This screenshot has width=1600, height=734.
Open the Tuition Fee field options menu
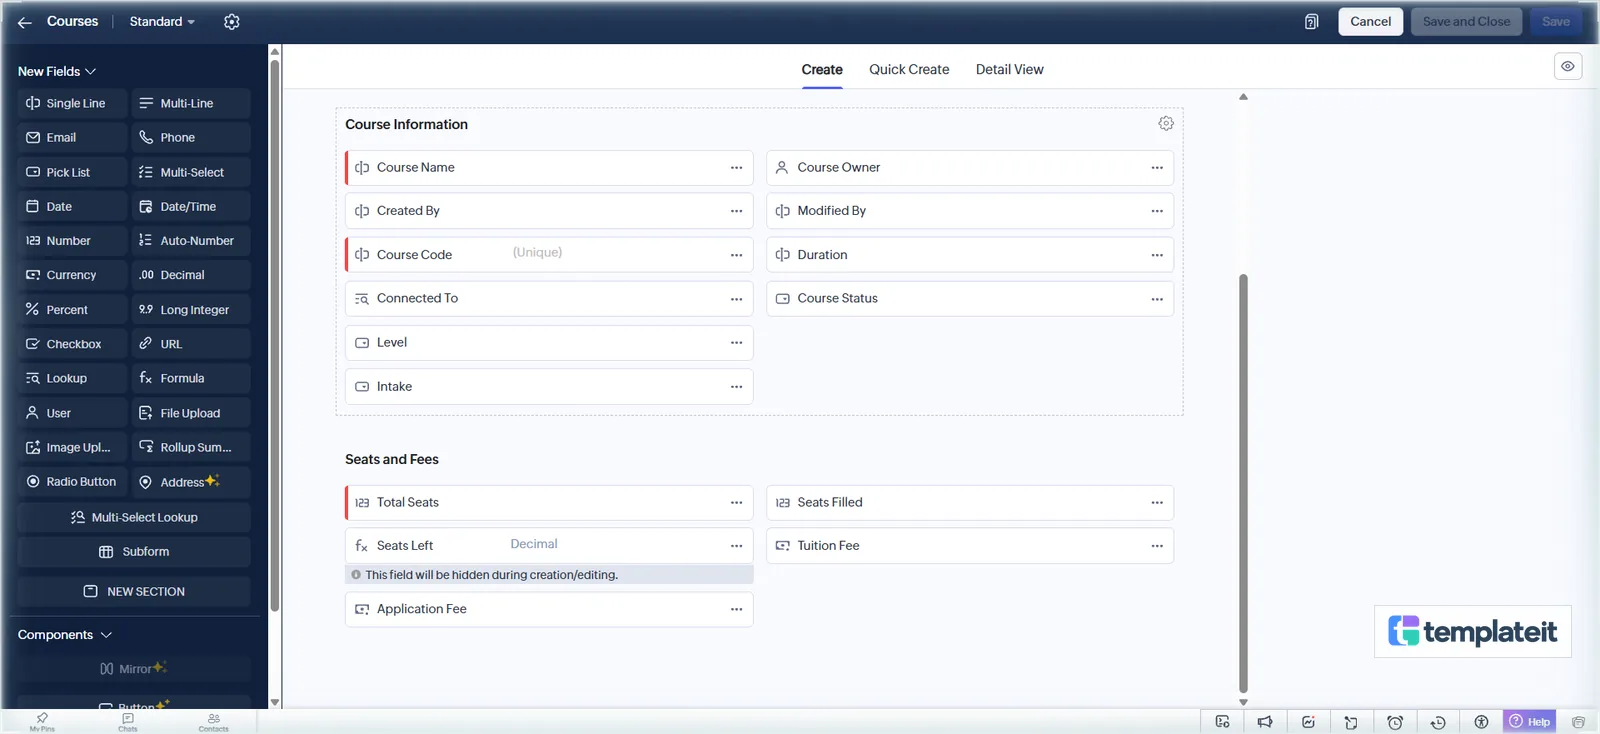[x=1157, y=546]
